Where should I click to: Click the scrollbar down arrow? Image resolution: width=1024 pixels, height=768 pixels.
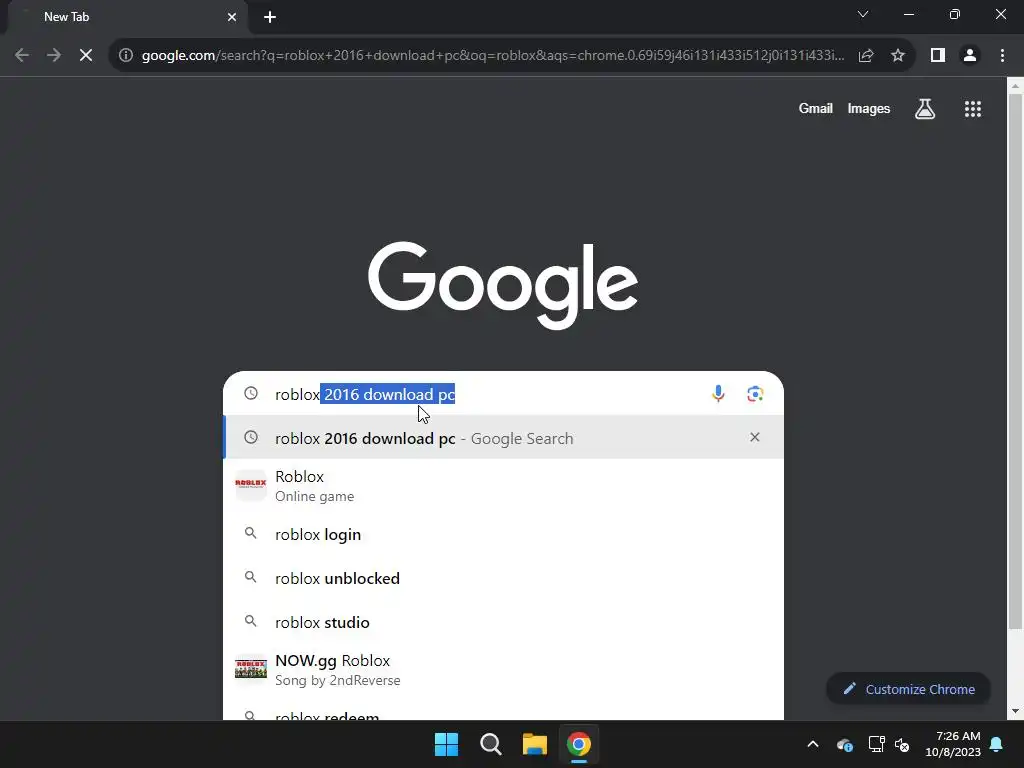pos(1015,711)
